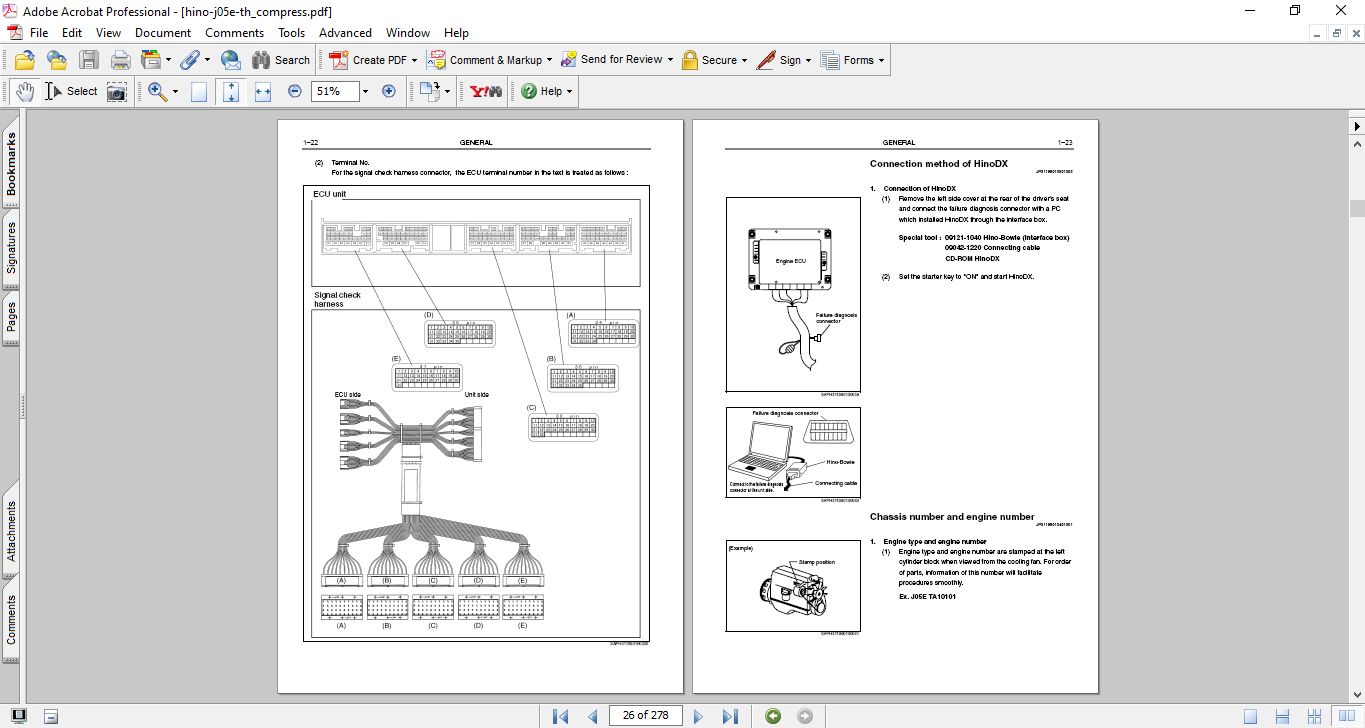The height and width of the screenshot is (728, 1365).
Task: Click the Open file folder icon
Action: coord(24,60)
